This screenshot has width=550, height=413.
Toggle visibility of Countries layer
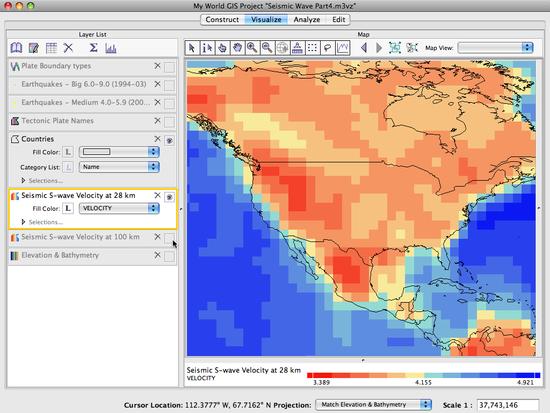coord(169,140)
